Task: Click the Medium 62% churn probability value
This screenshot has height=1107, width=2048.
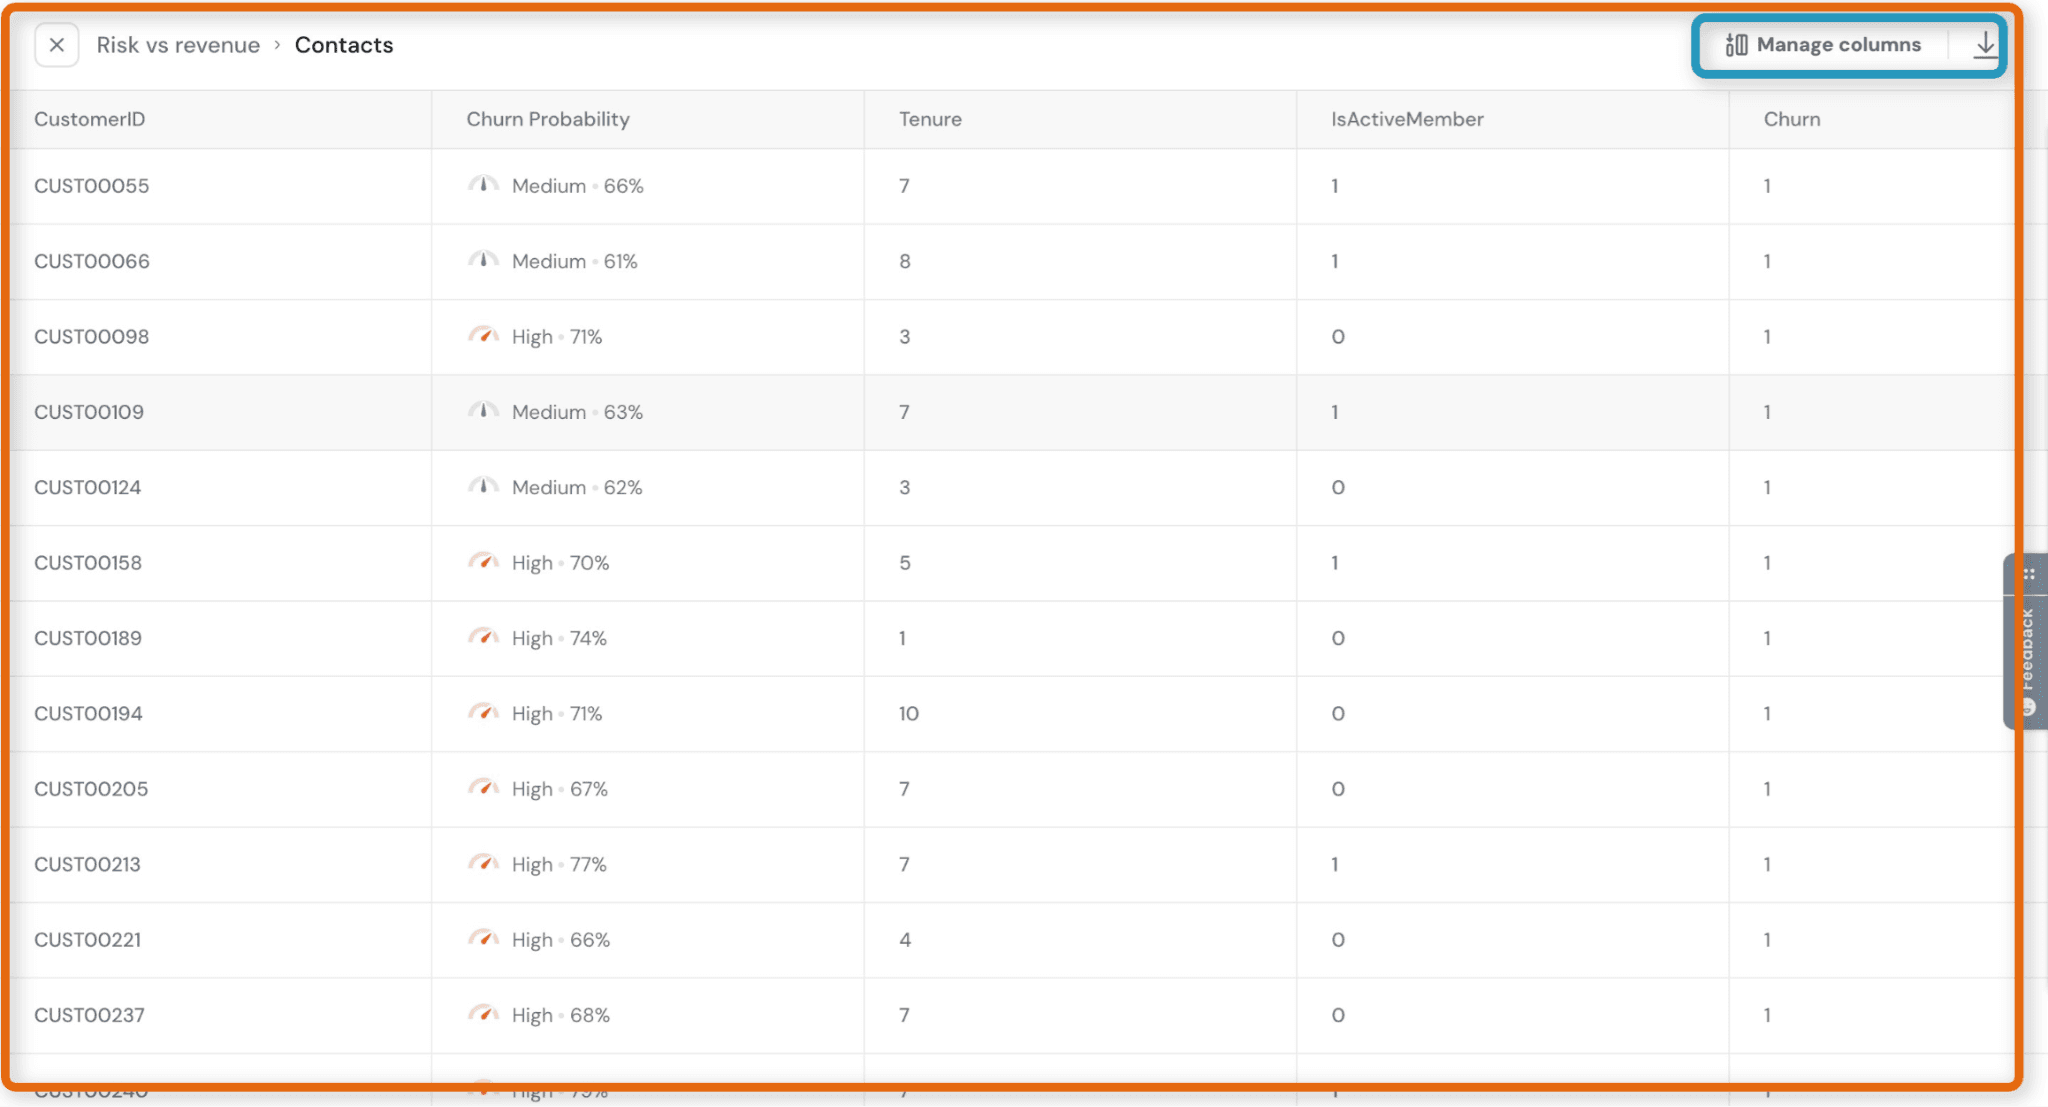Action: tap(577, 487)
